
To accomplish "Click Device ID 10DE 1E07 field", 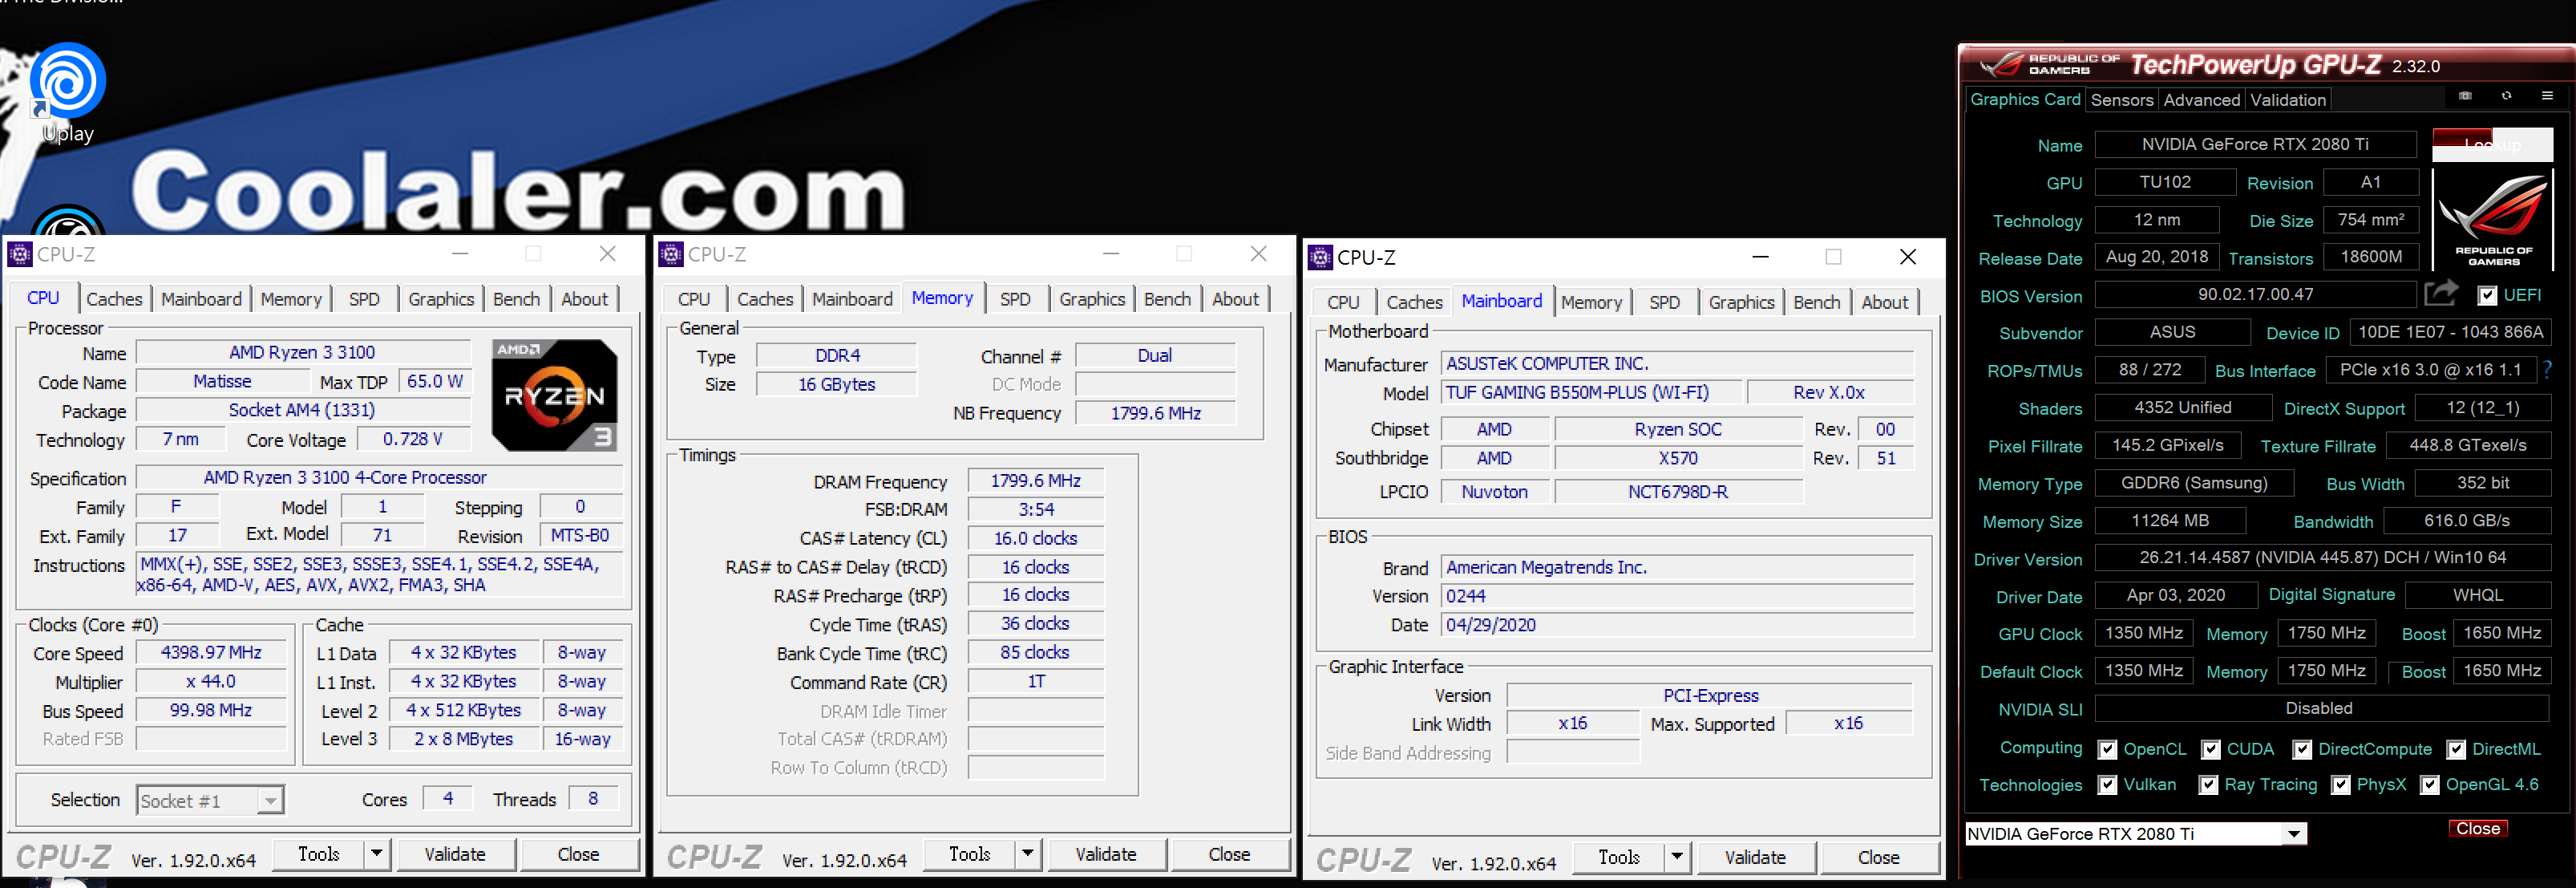I will [x=2449, y=332].
